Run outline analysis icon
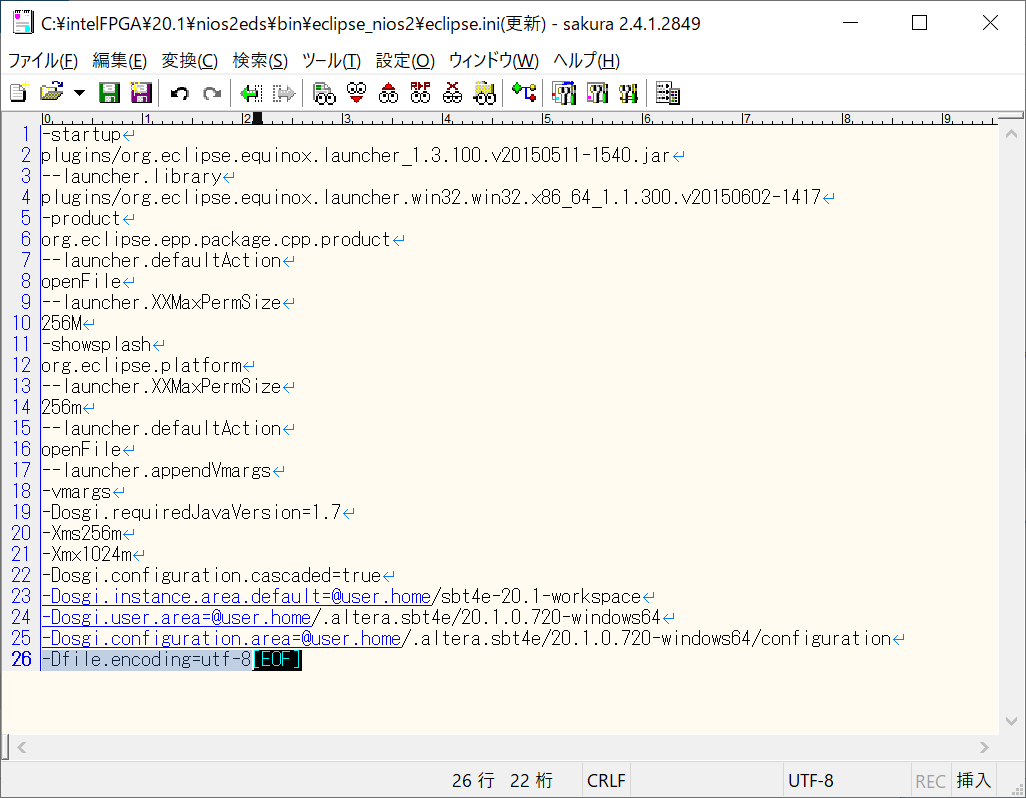 click(524, 93)
